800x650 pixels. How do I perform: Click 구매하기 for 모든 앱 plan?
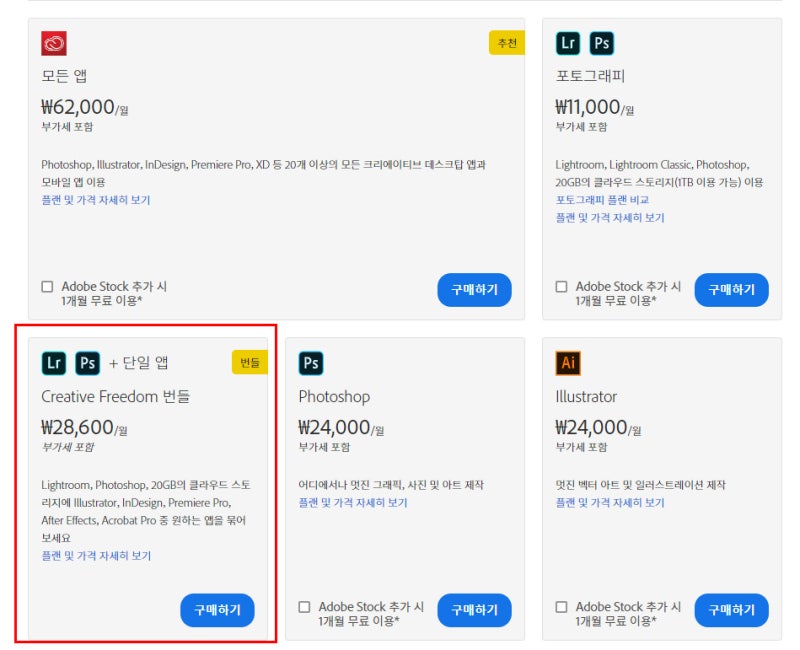pos(474,290)
